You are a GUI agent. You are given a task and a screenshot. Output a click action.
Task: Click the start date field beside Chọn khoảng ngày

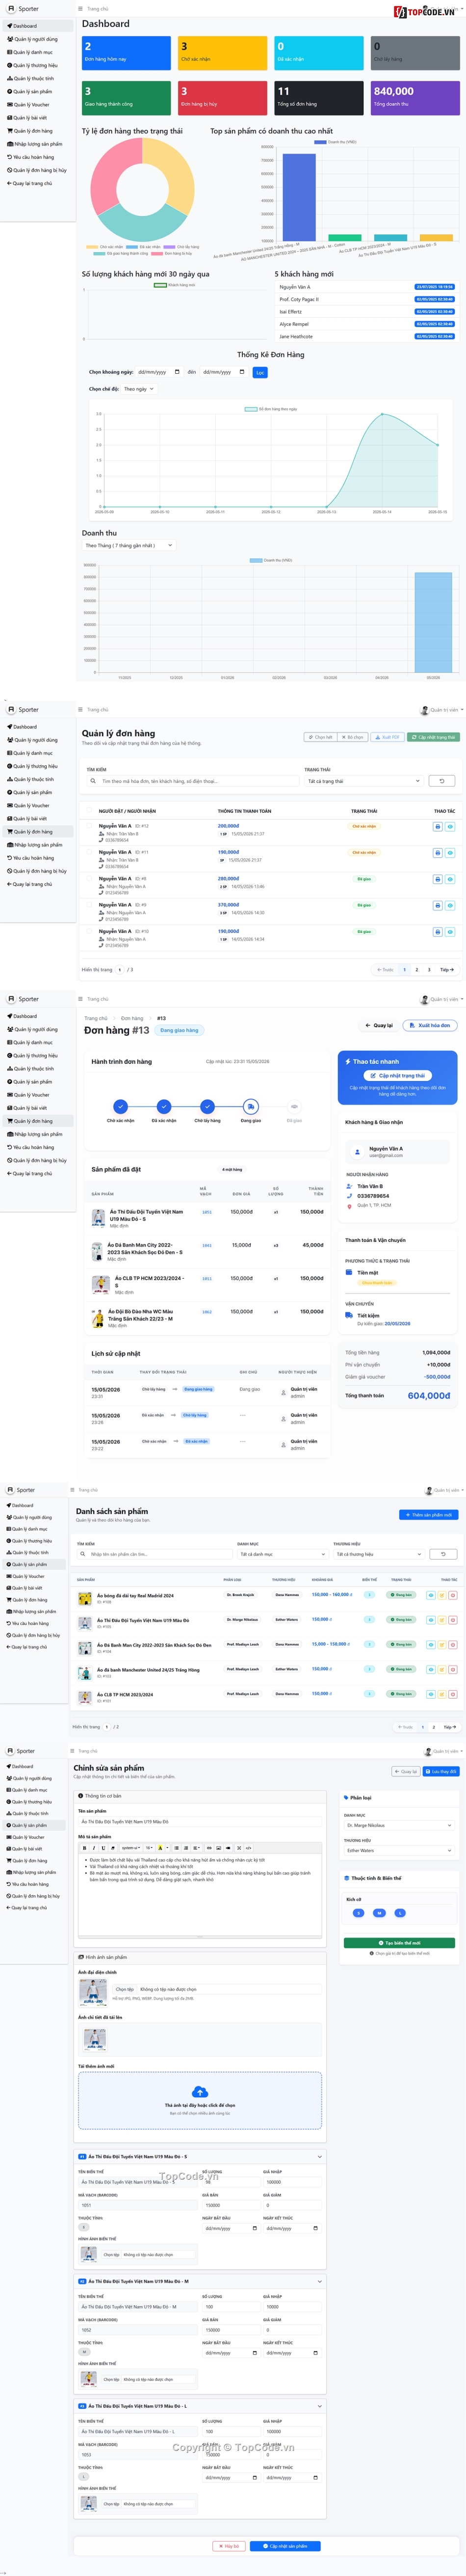pos(159,372)
